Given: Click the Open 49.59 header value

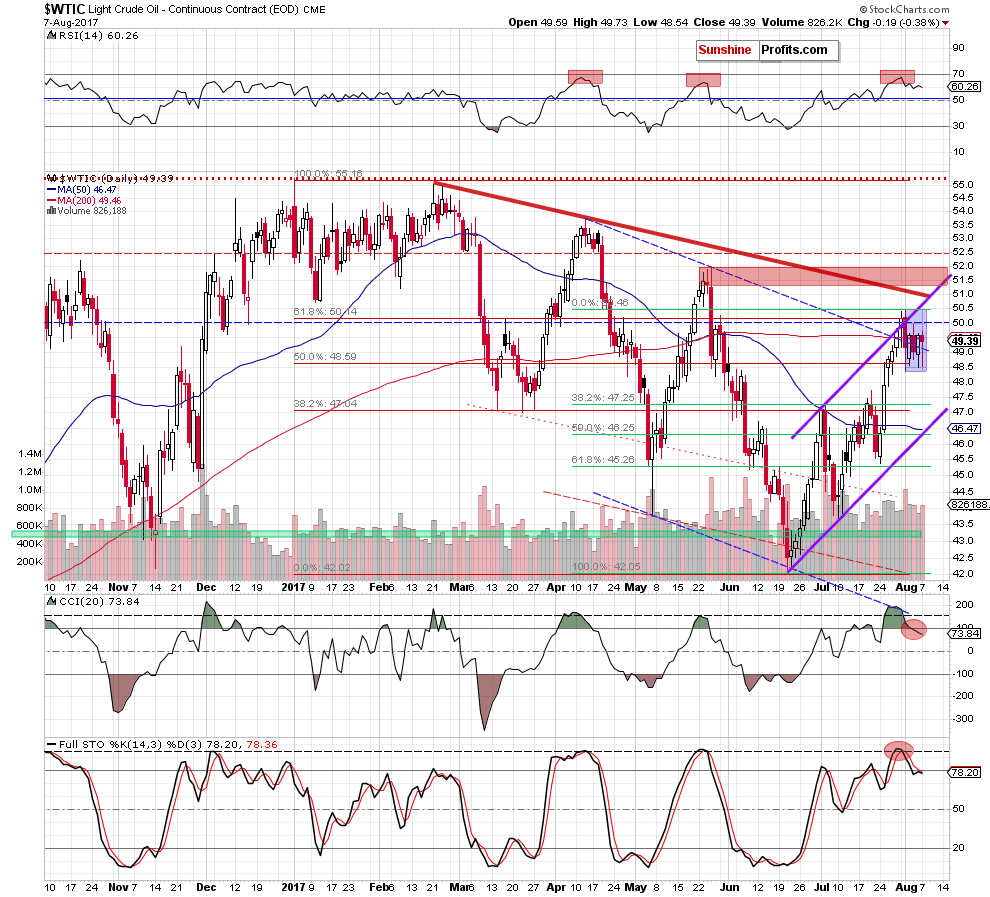Looking at the screenshot, I should point(538,22).
